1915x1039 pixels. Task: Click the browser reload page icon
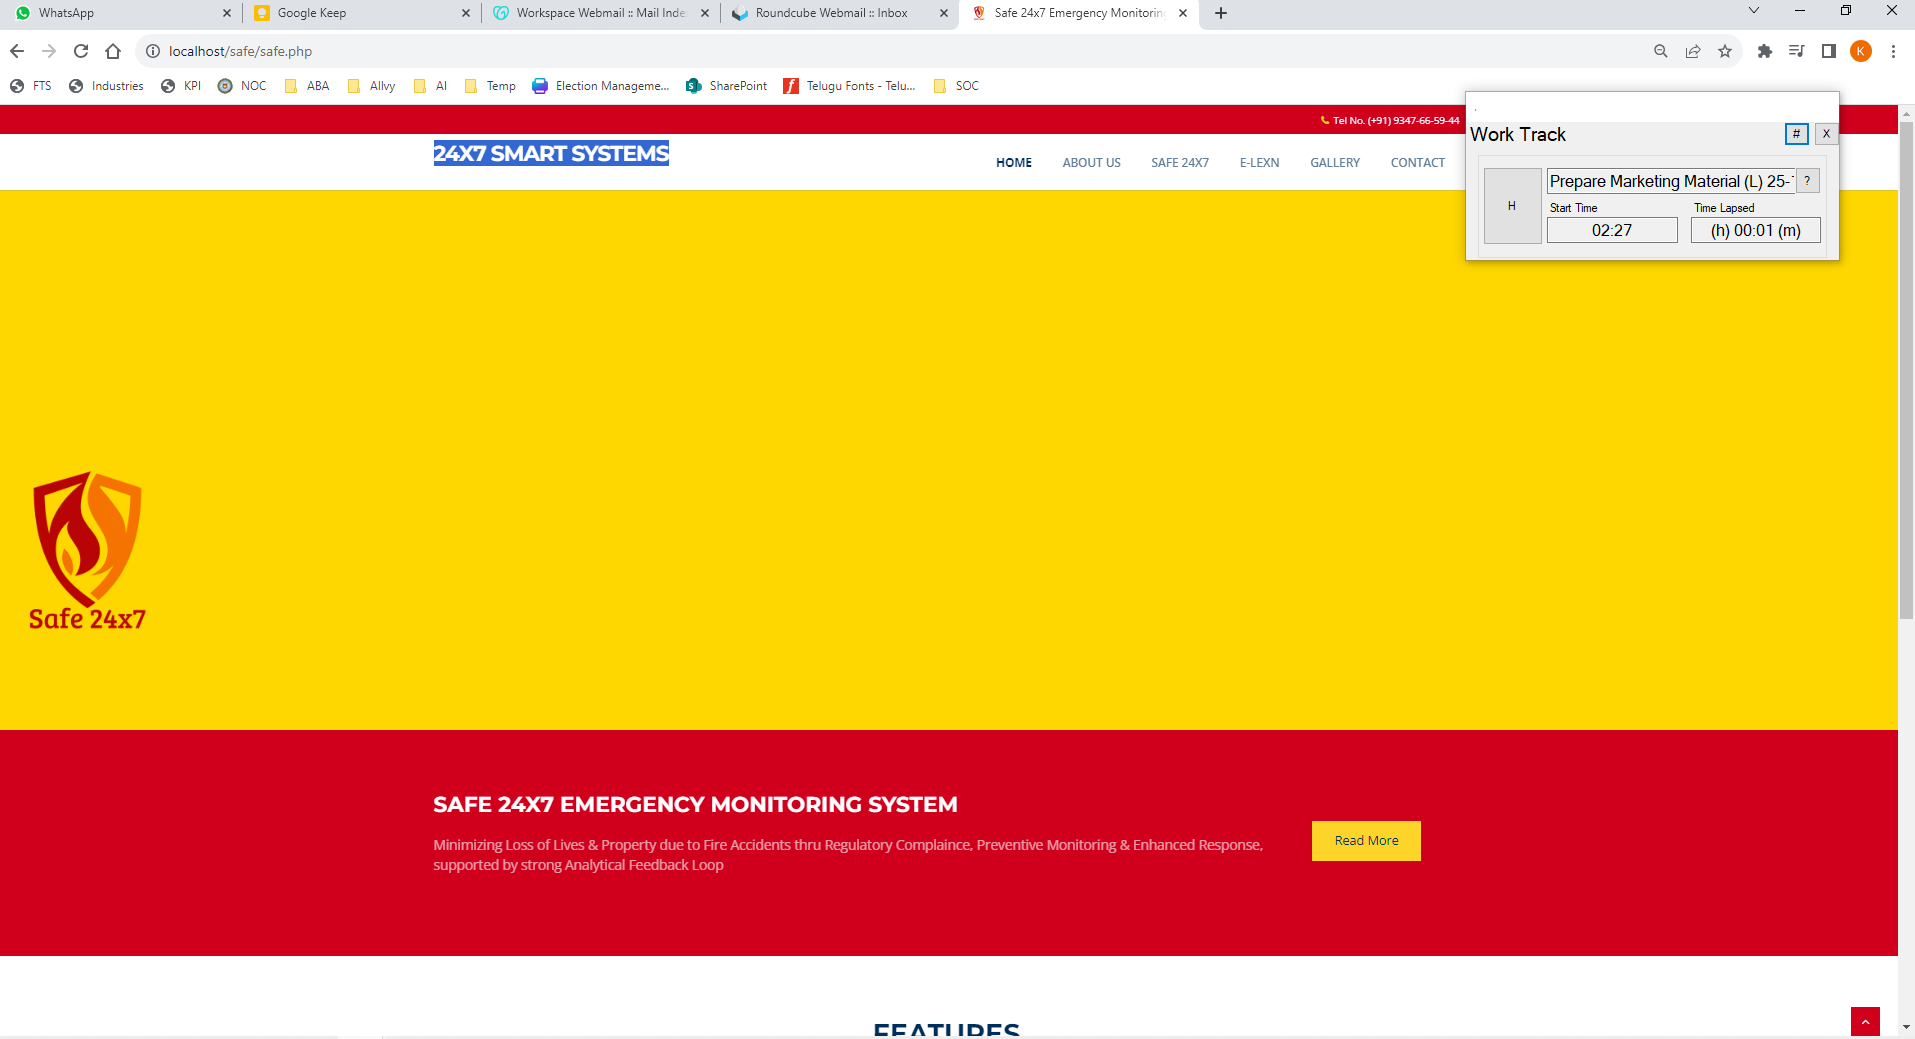[x=81, y=51]
